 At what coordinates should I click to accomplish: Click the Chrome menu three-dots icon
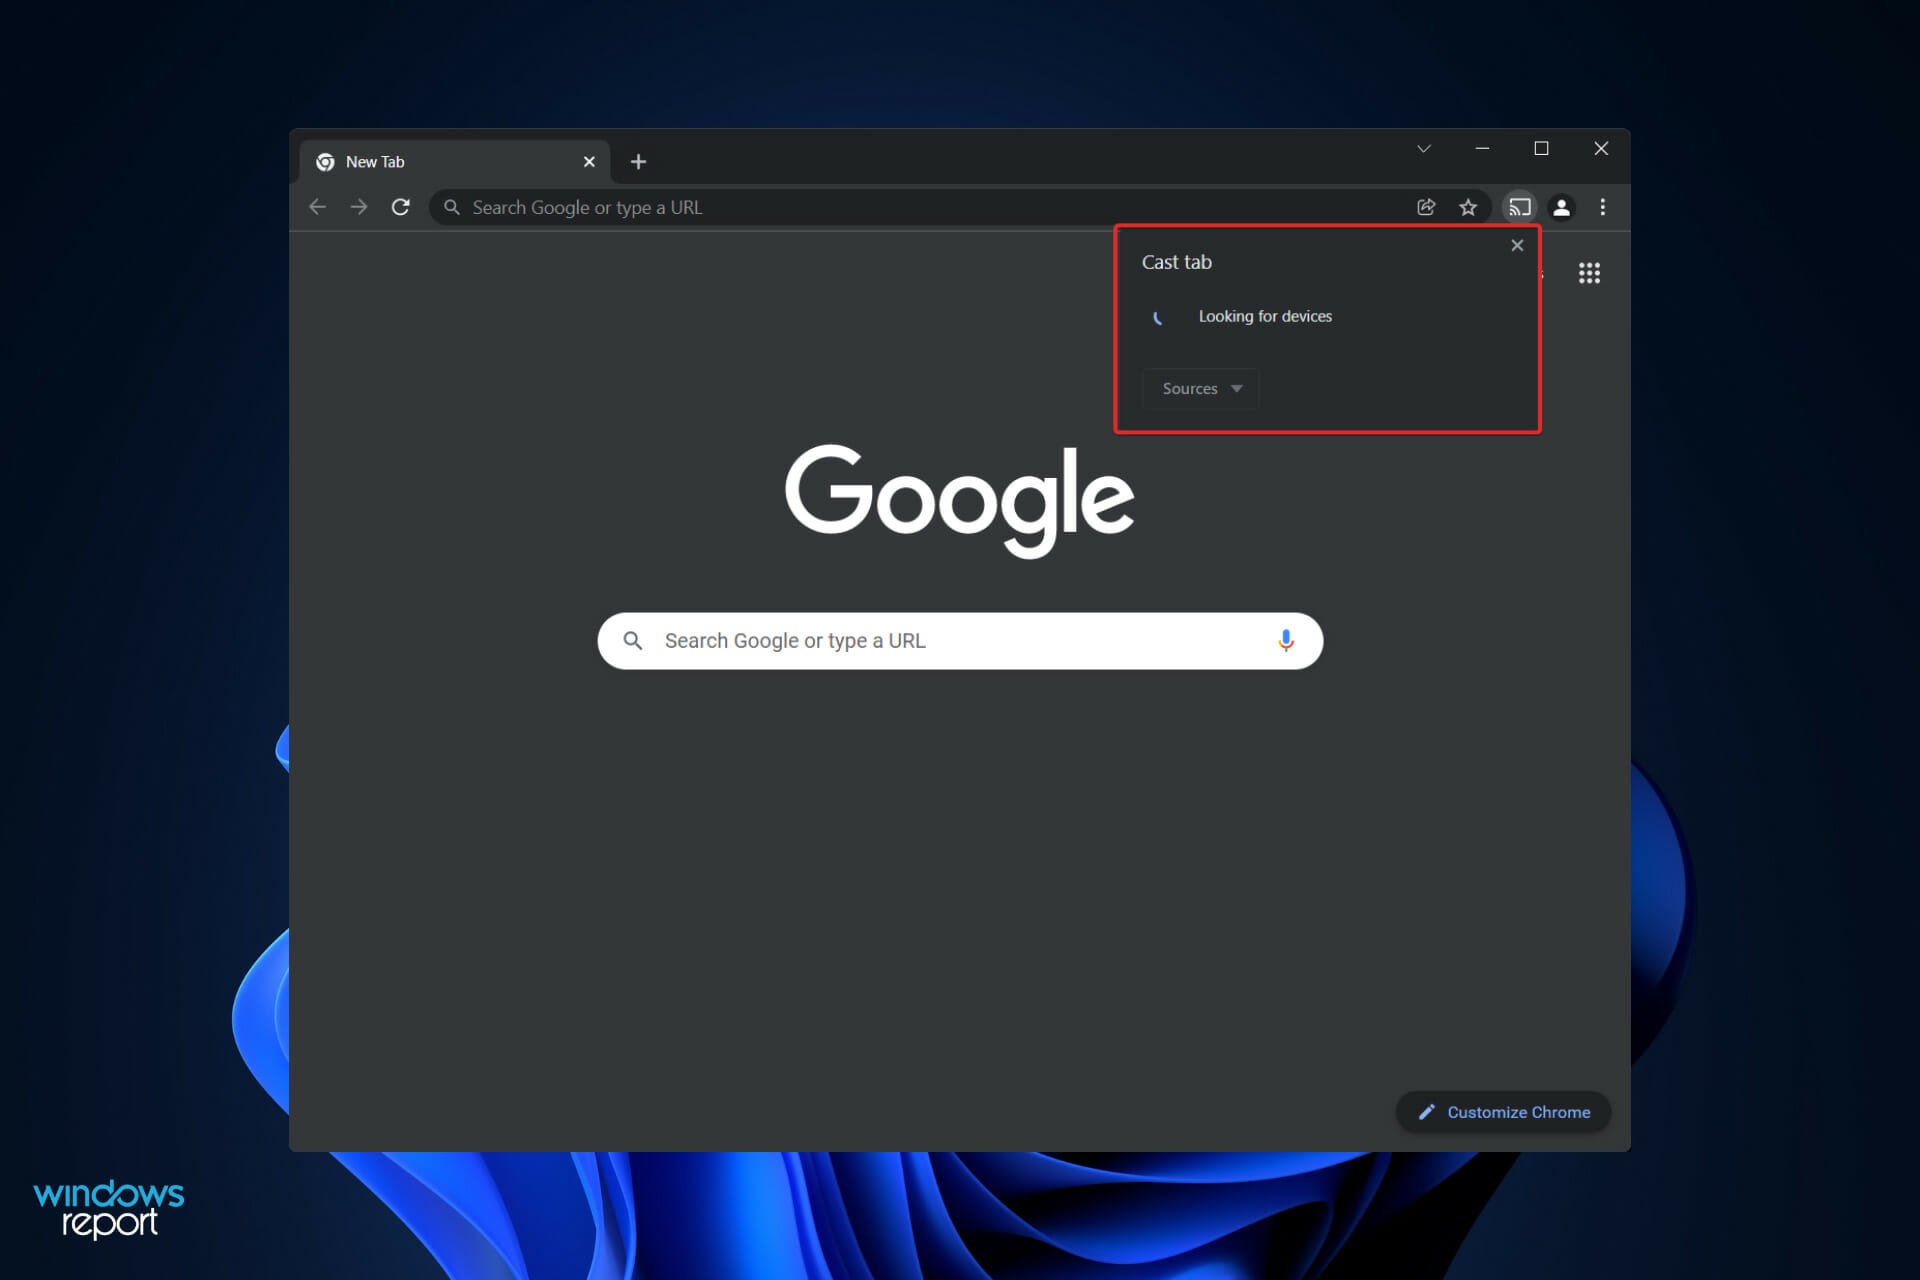pos(1603,207)
